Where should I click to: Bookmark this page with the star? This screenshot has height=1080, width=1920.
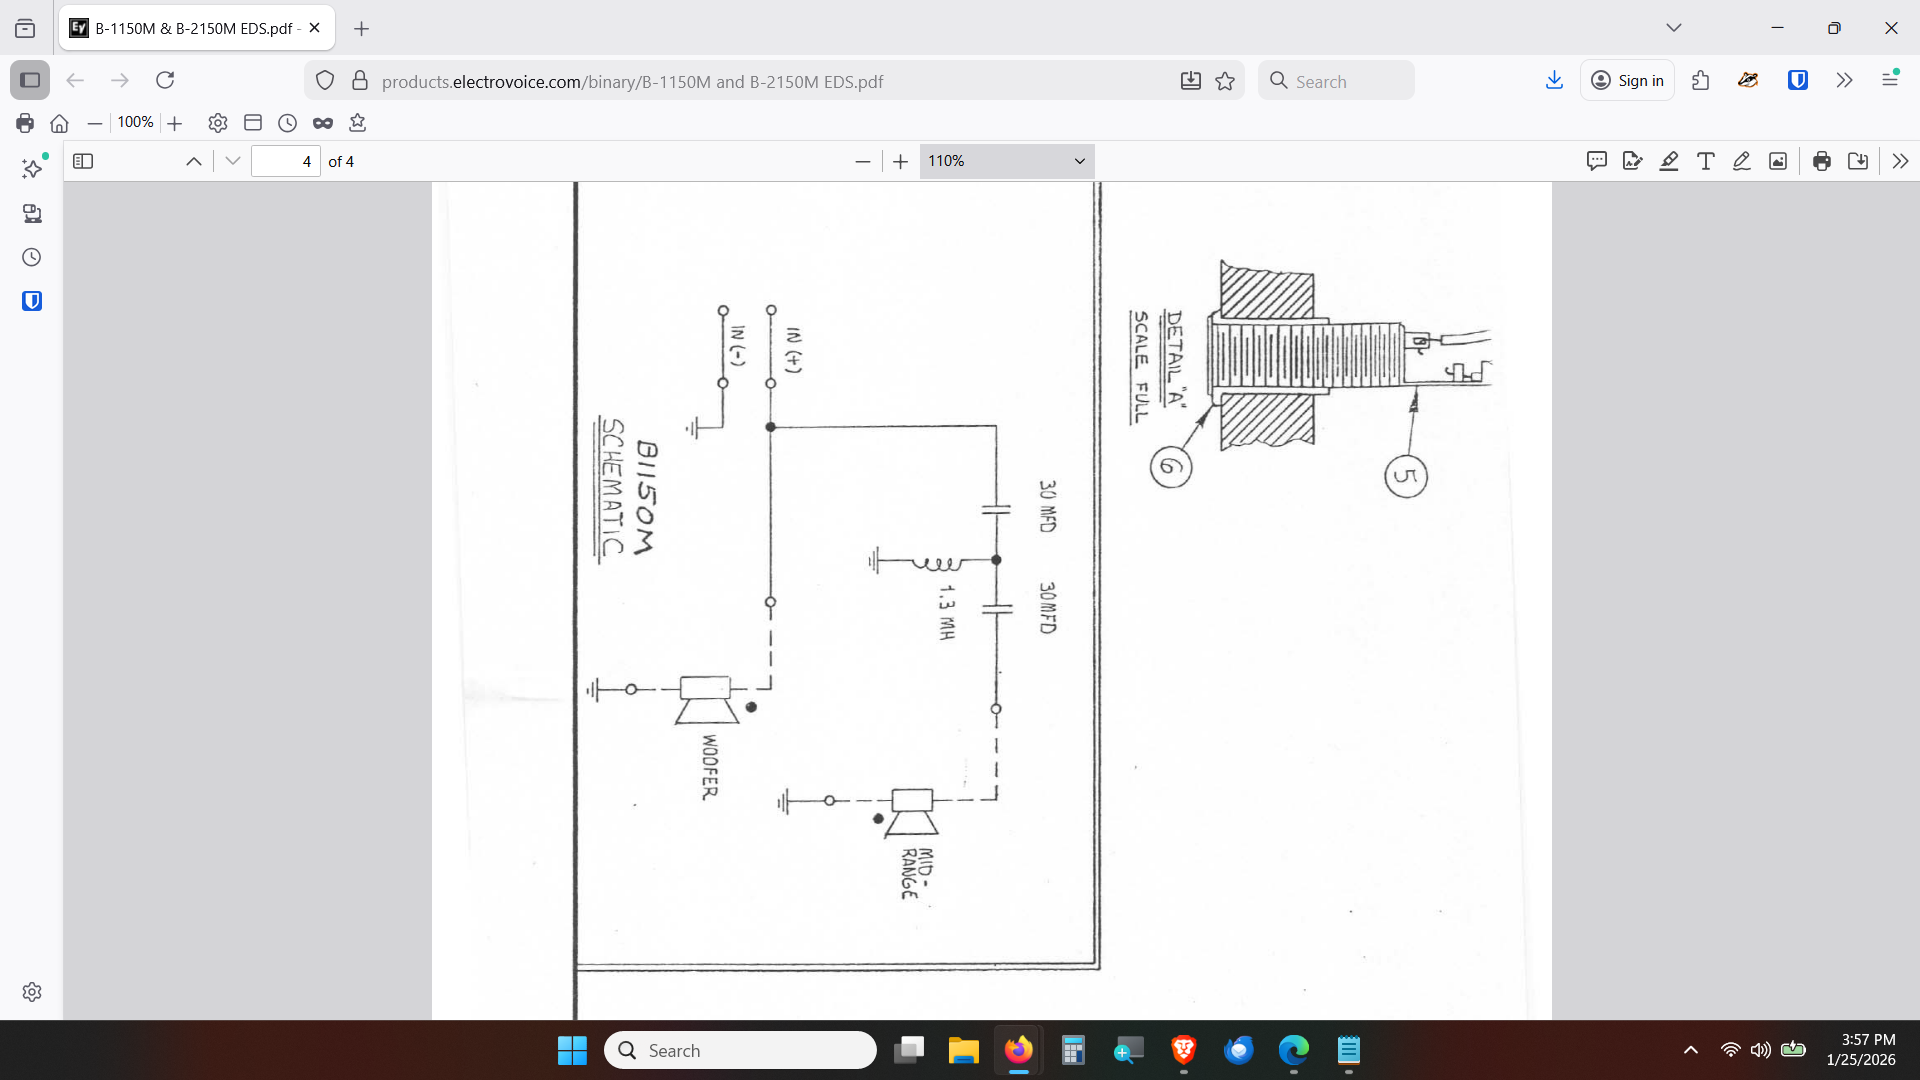[1225, 81]
